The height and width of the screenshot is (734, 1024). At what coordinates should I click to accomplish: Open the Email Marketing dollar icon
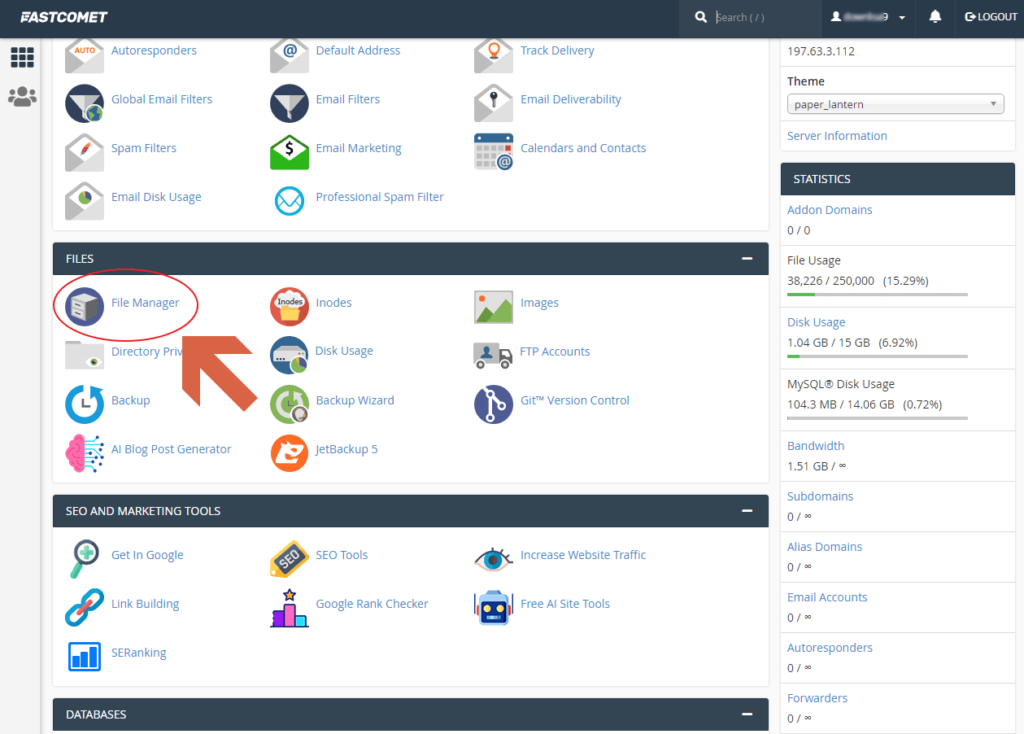coord(289,152)
